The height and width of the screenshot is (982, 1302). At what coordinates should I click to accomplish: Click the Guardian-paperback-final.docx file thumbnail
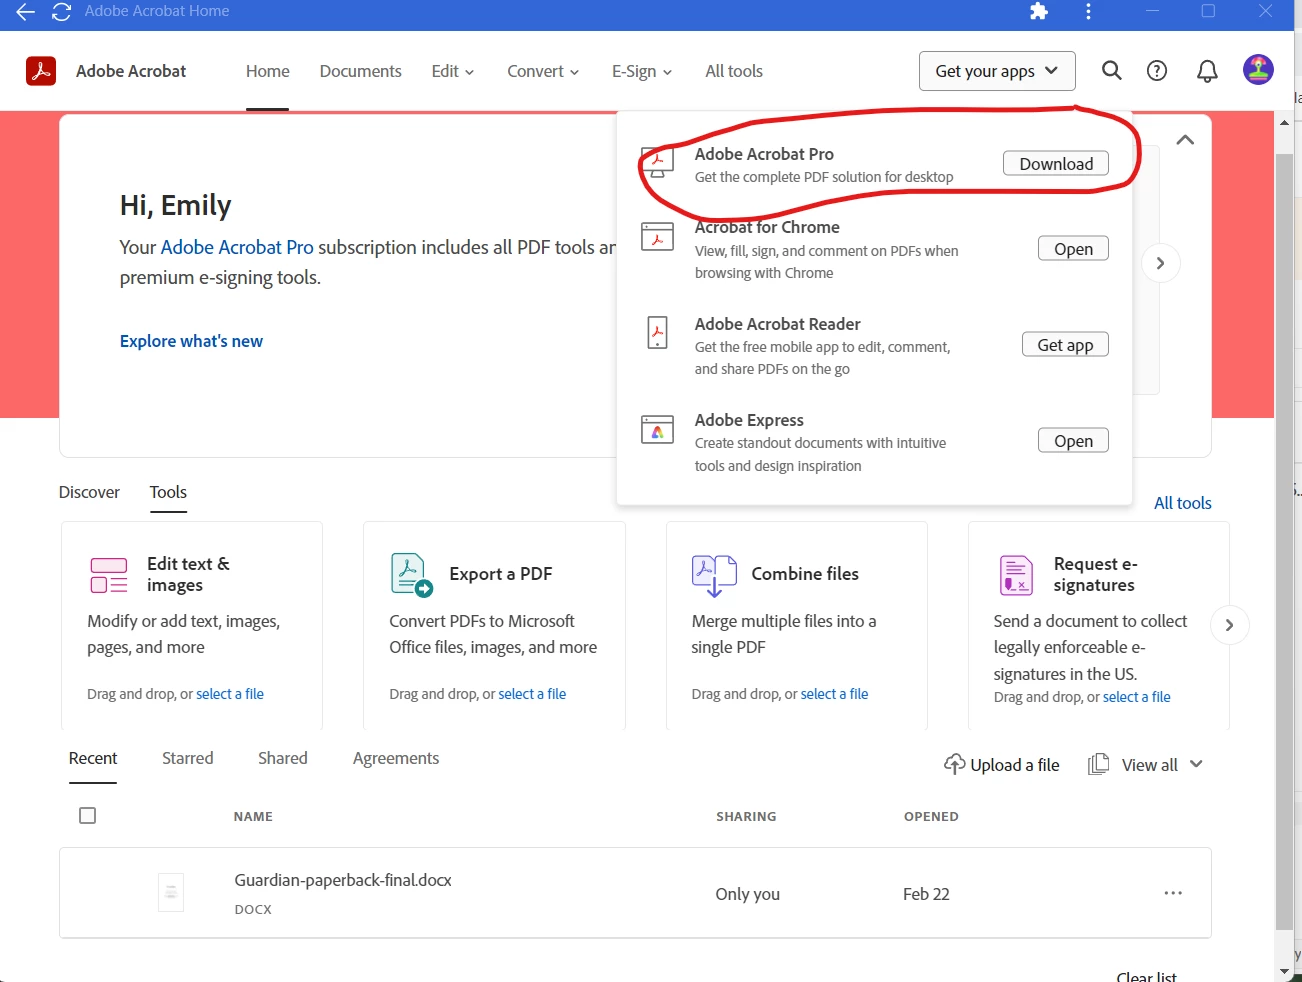pyautogui.click(x=171, y=892)
